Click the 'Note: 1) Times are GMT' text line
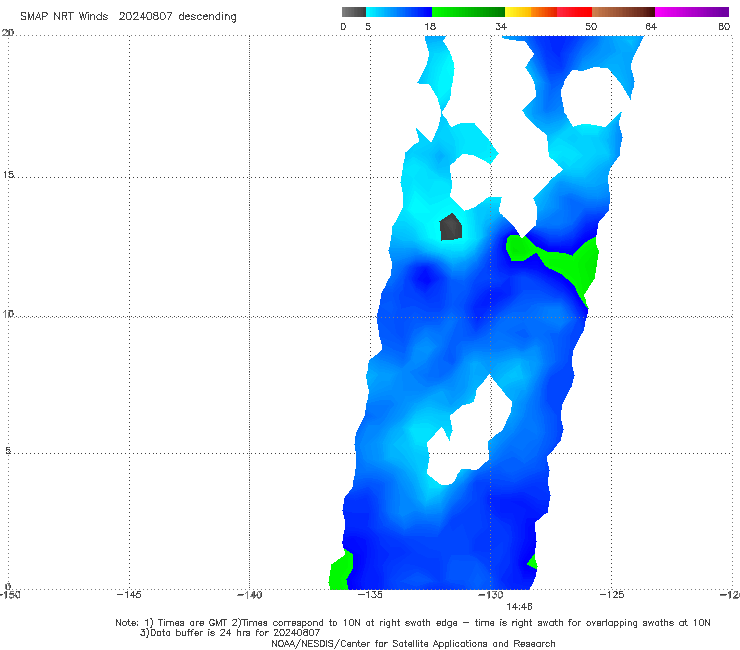The image size is (740, 650). [413, 623]
